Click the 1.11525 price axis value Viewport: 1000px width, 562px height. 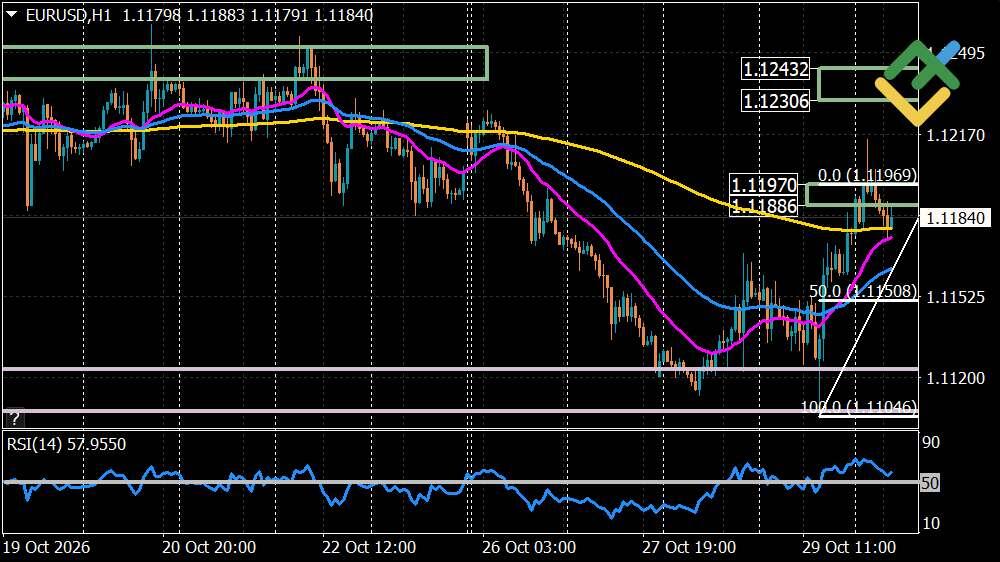click(955, 297)
